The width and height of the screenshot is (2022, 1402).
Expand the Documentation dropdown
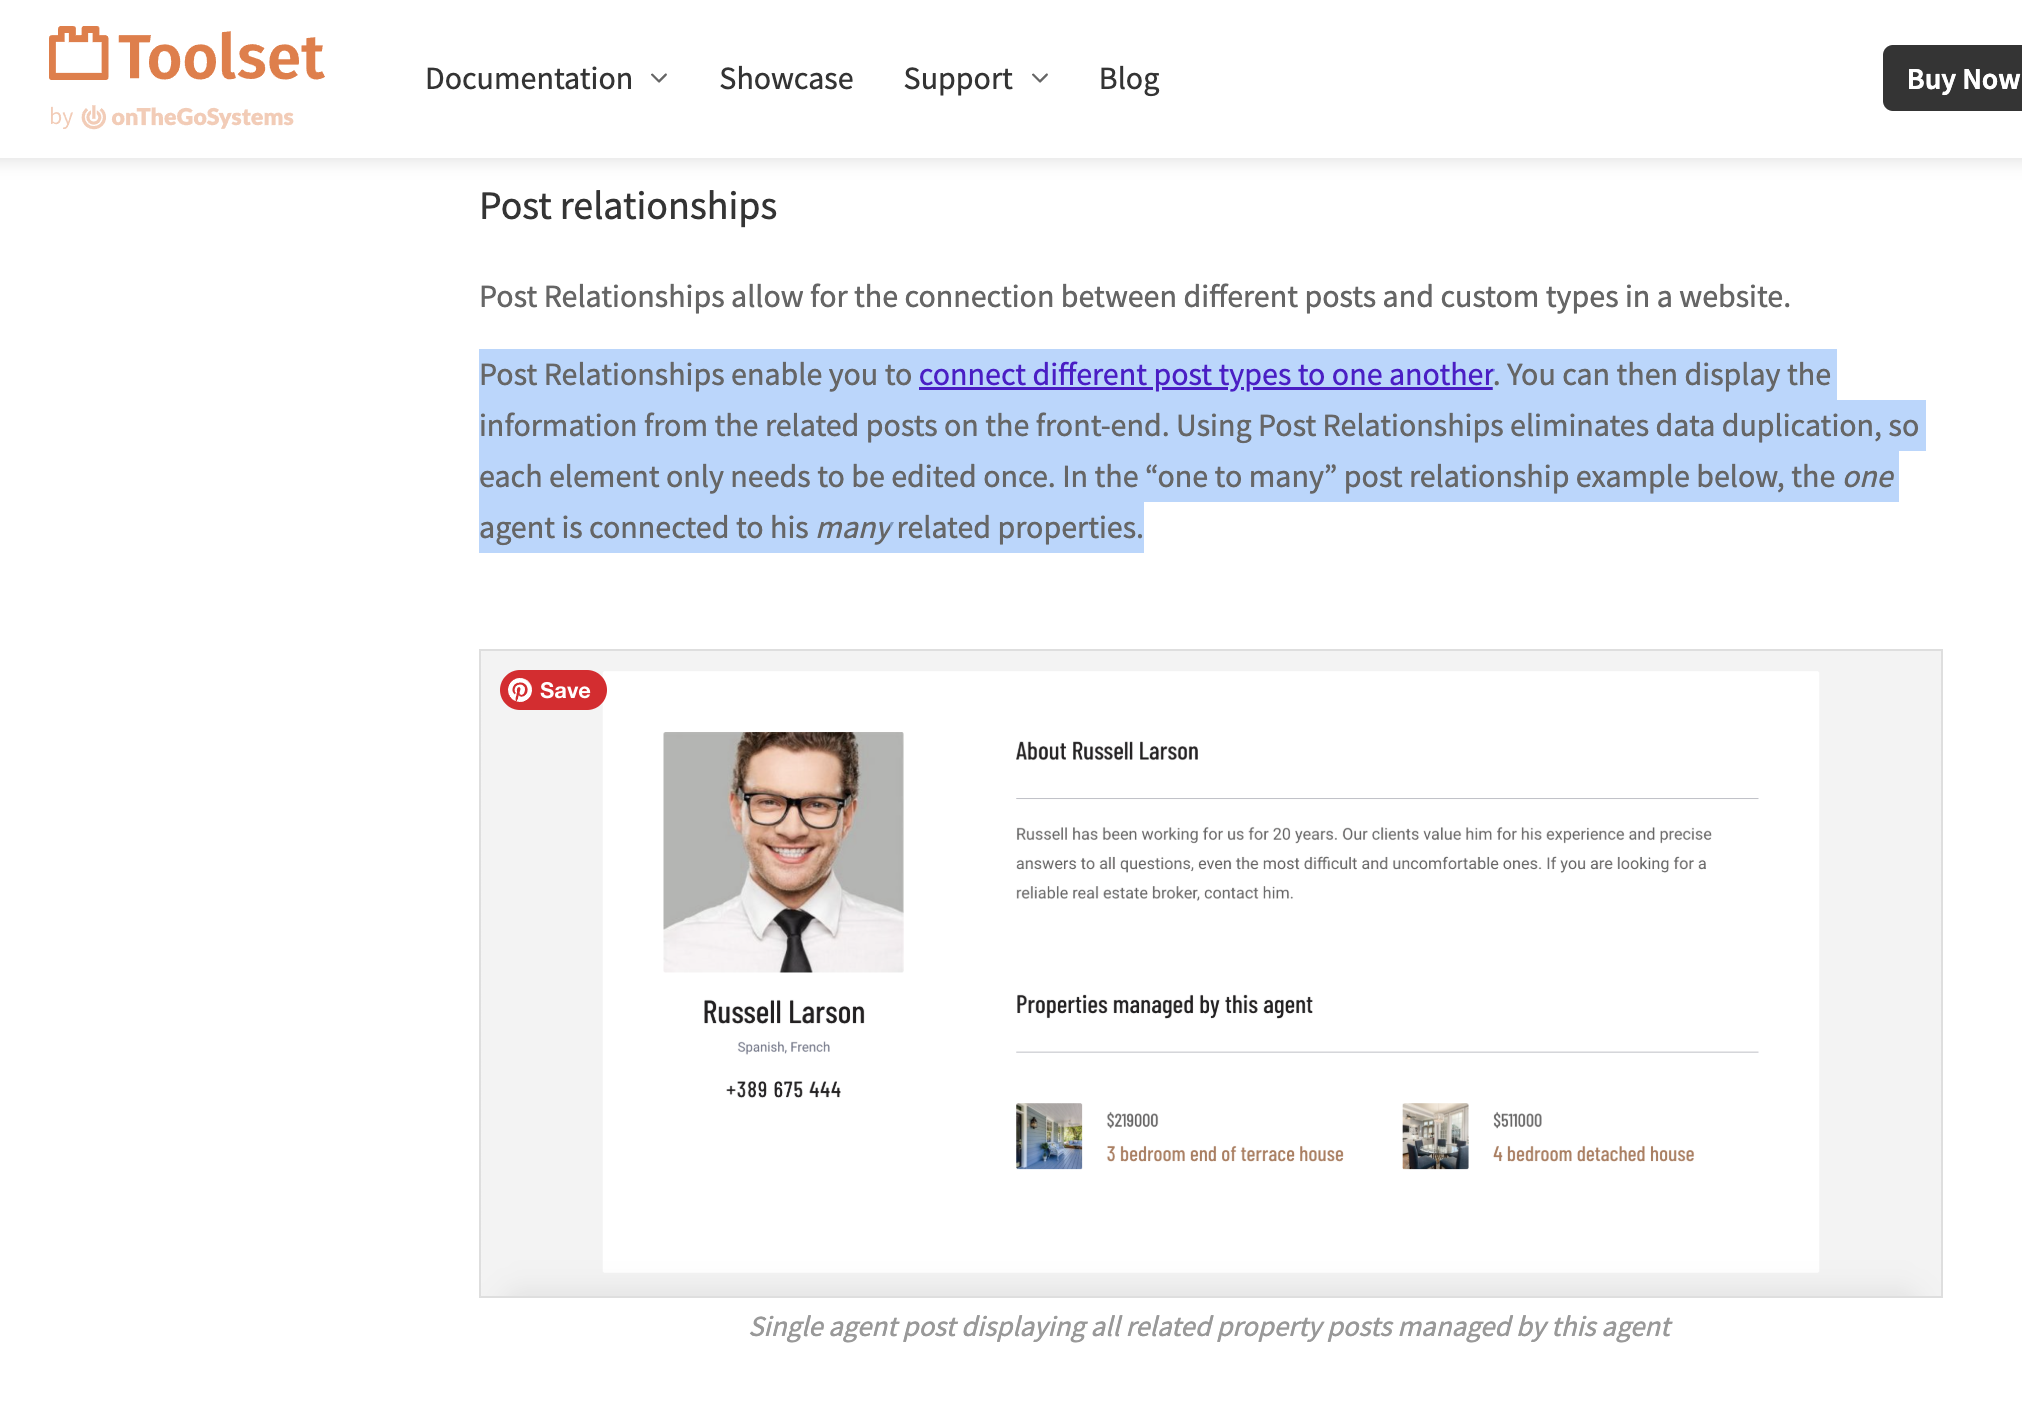660,79
